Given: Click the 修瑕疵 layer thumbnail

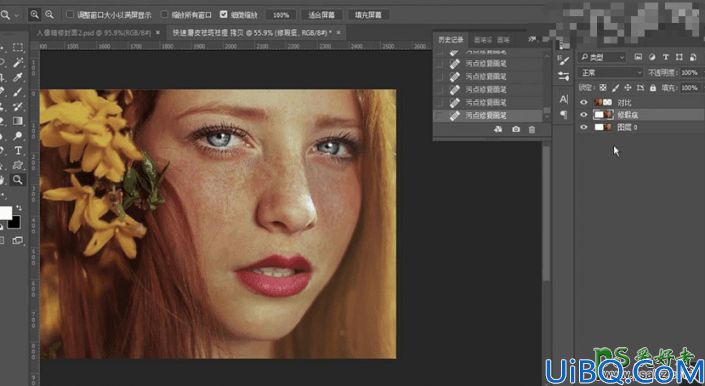Looking at the screenshot, I should click(x=603, y=115).
